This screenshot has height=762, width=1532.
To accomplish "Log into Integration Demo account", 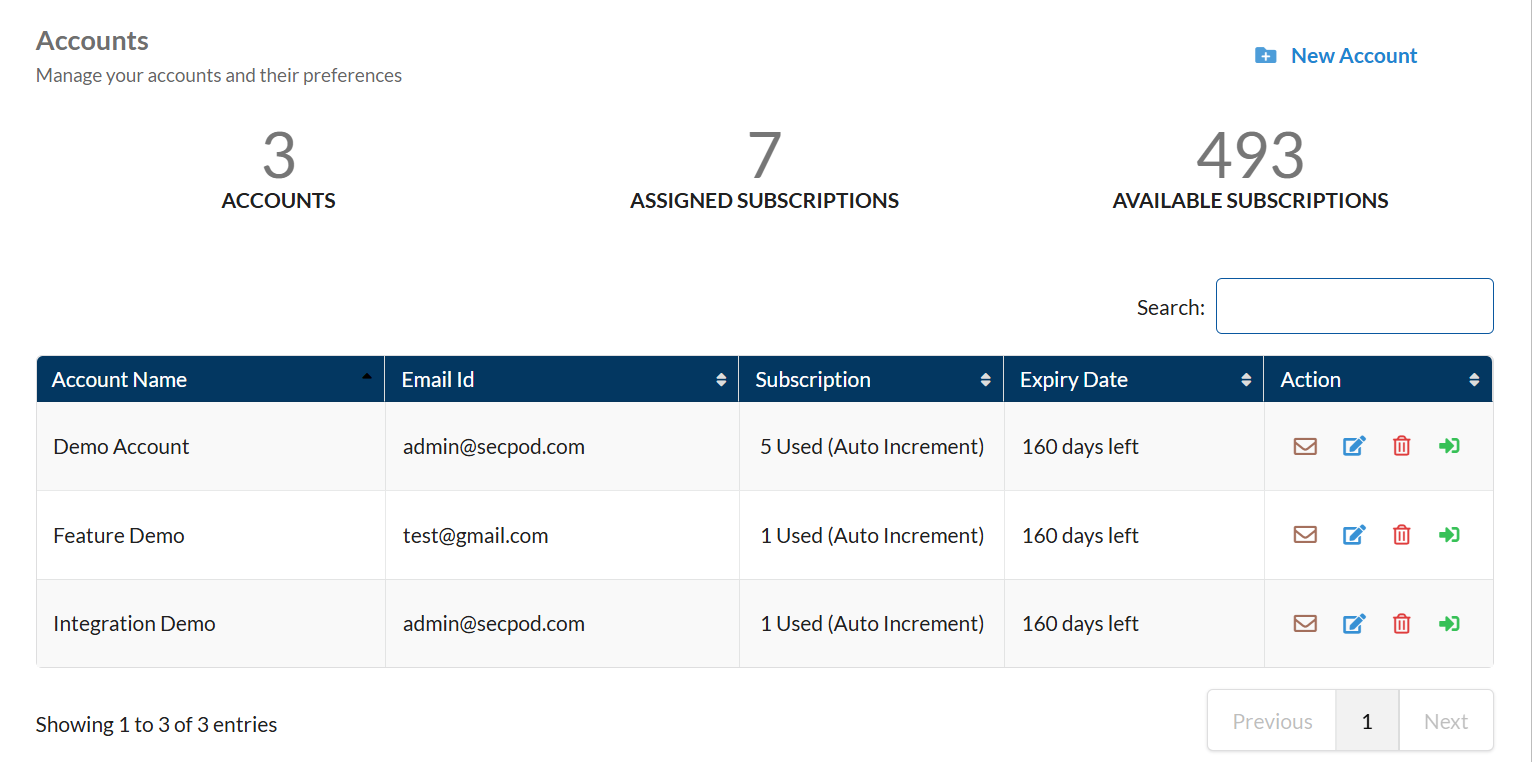I will (x=1449, y=624).
